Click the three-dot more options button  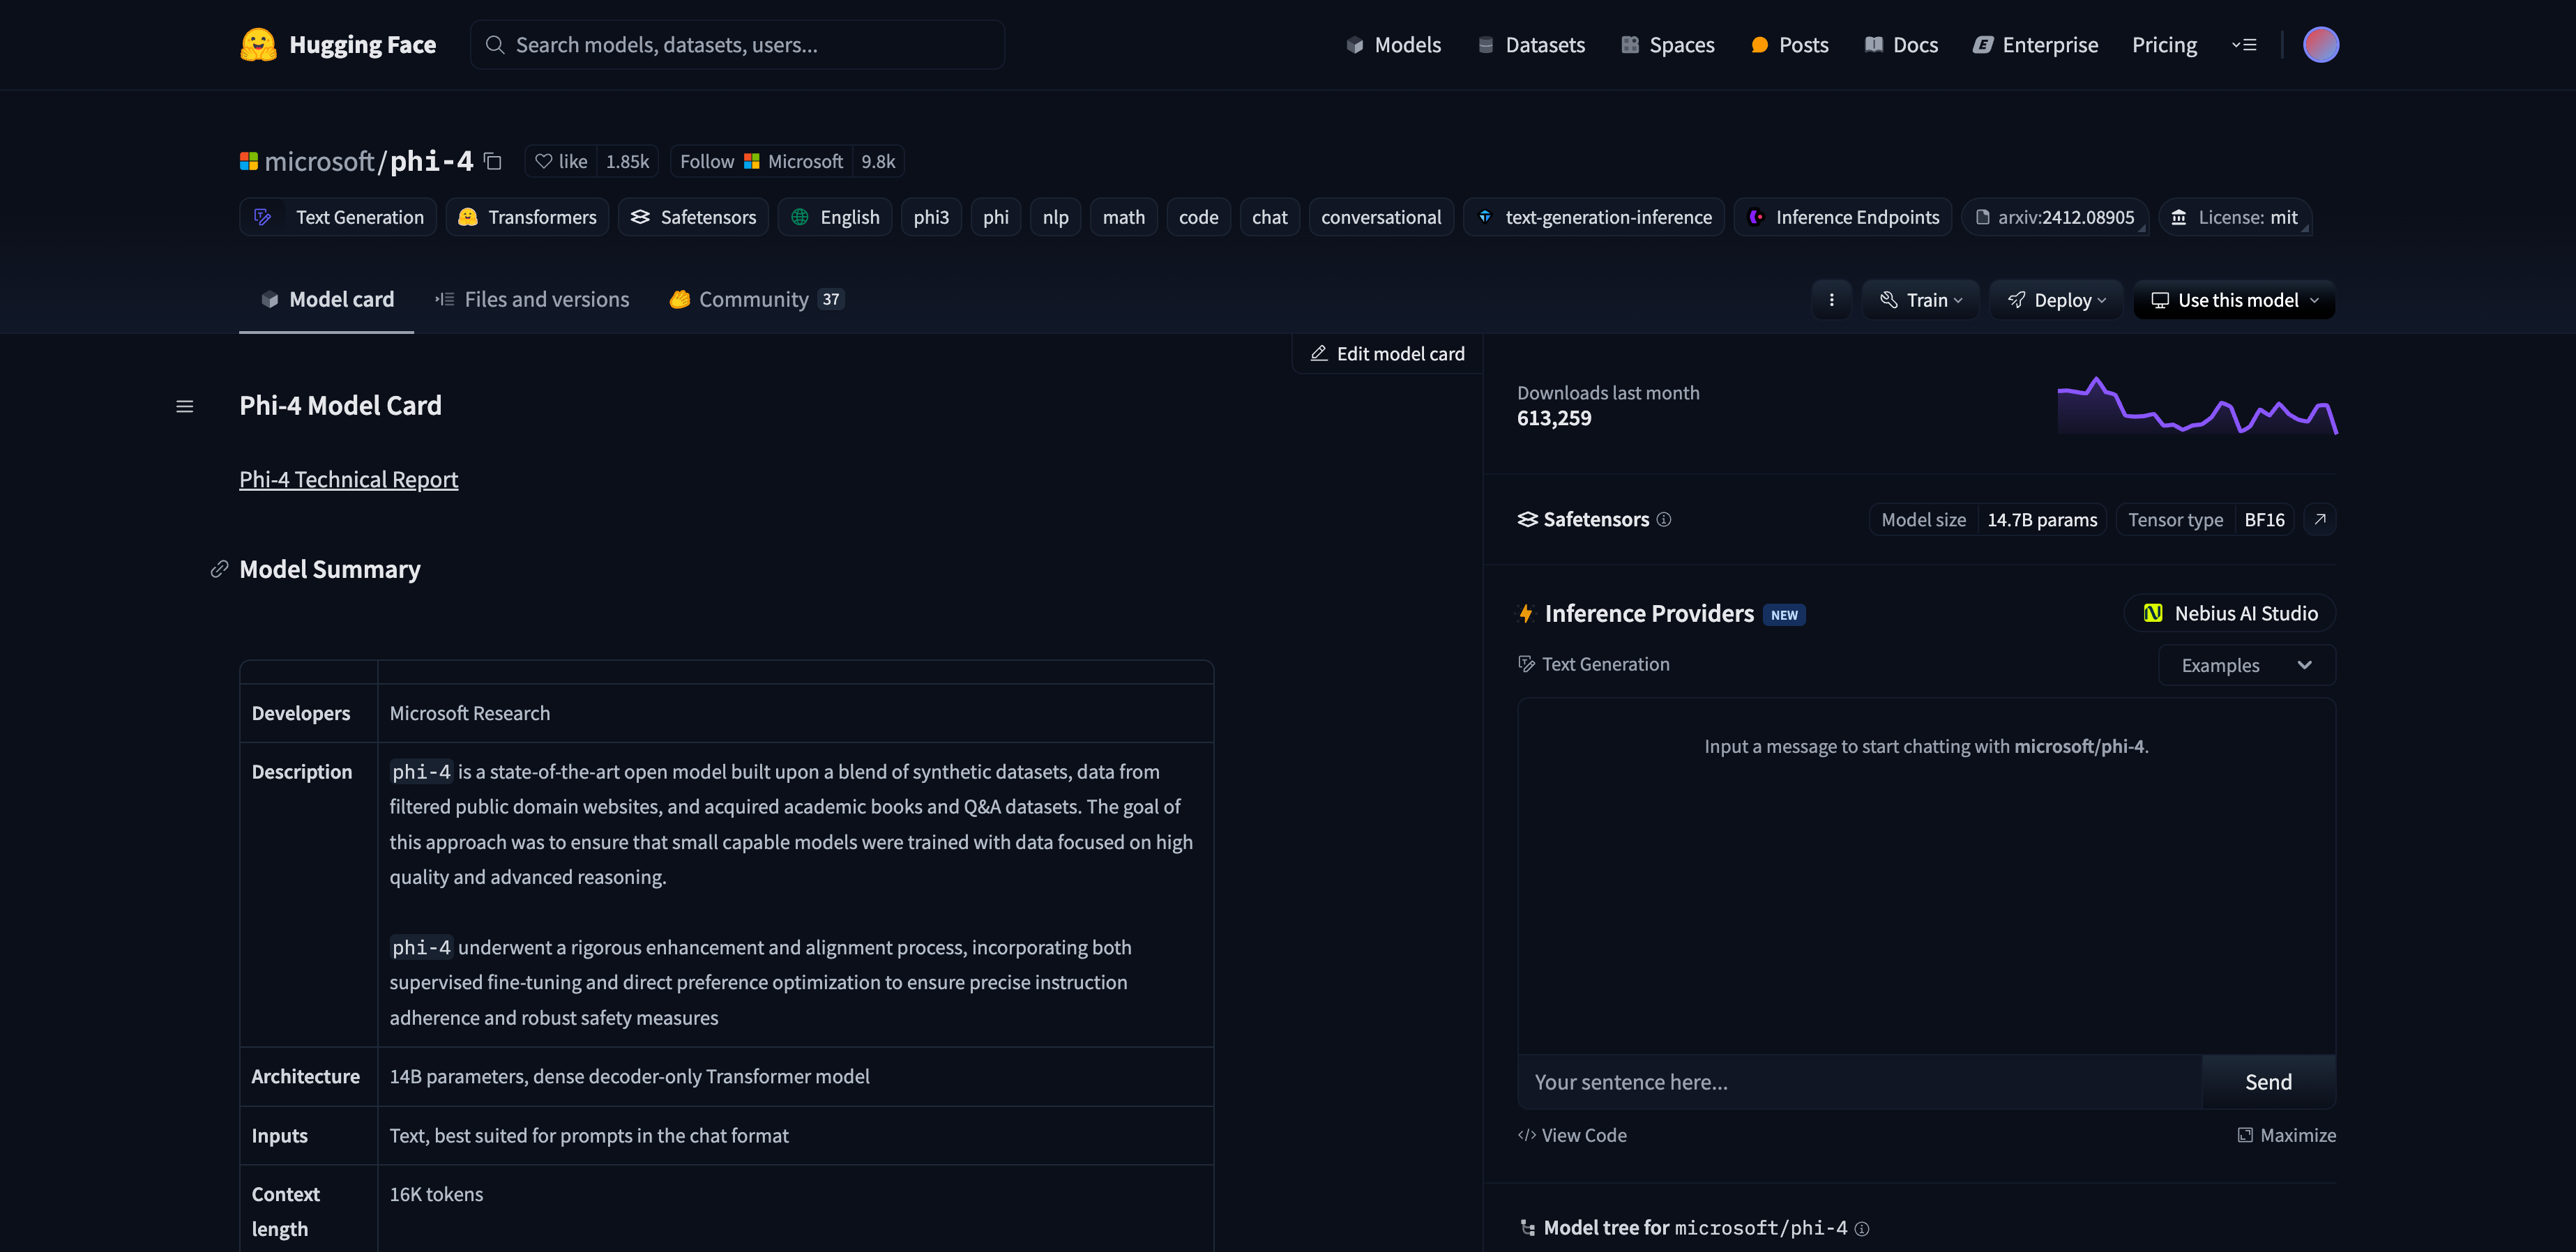(x=1831, y=300)
